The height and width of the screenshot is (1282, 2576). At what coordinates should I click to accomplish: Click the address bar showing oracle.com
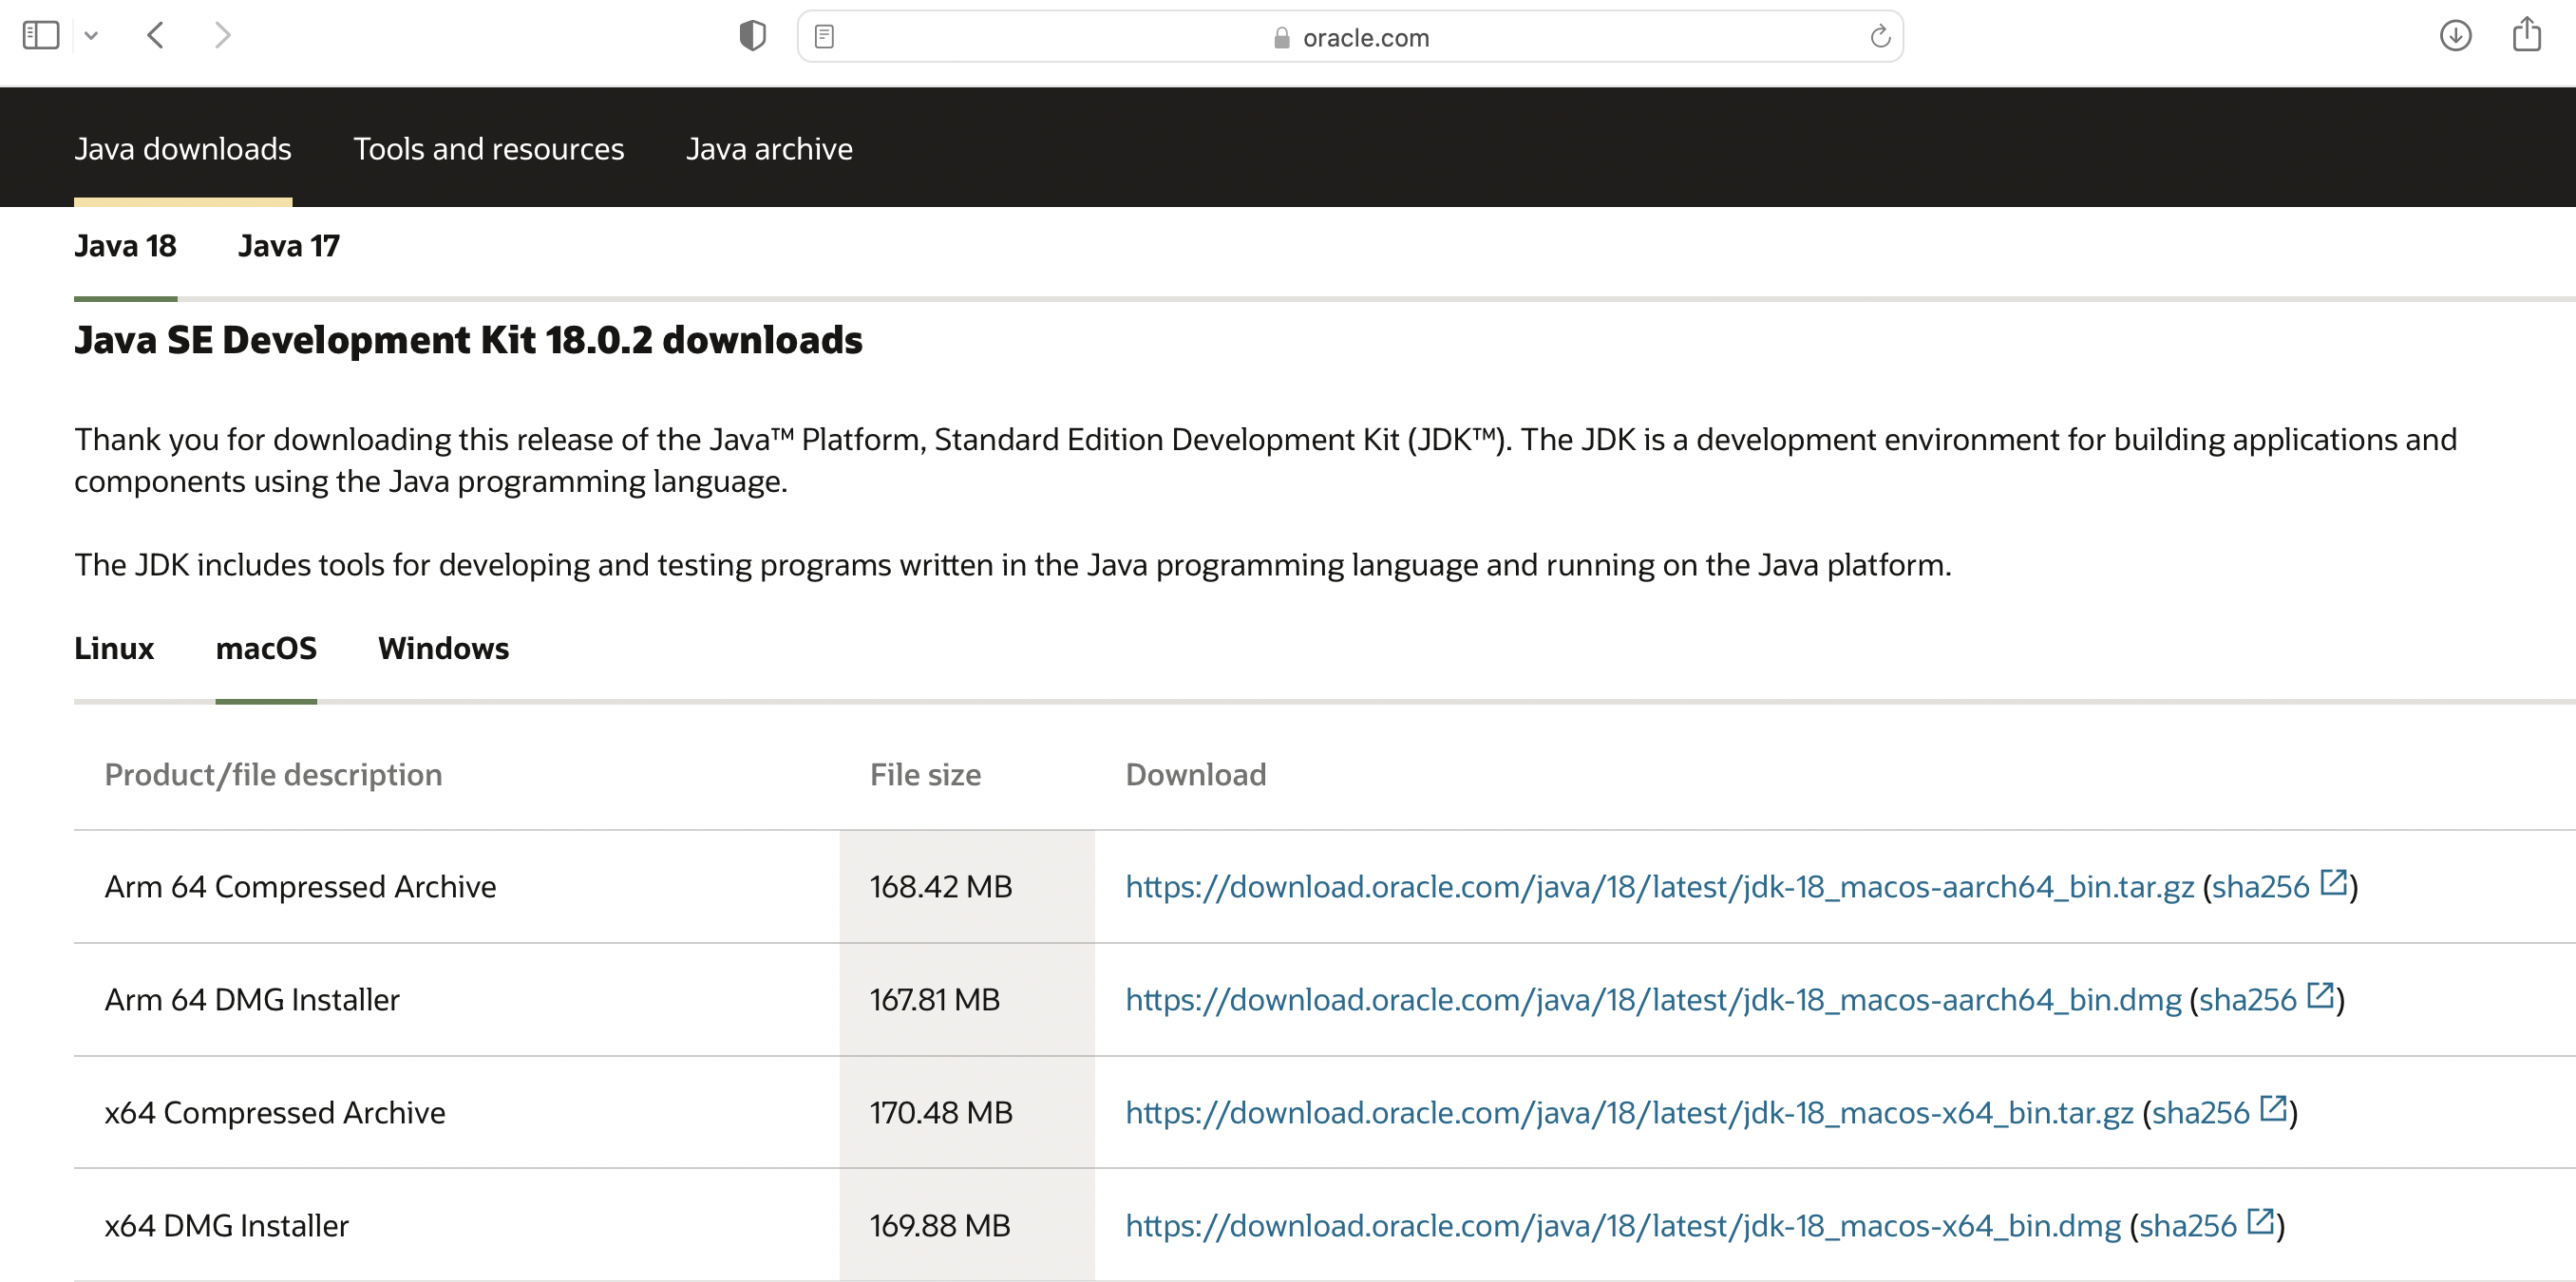[1365, 37]
